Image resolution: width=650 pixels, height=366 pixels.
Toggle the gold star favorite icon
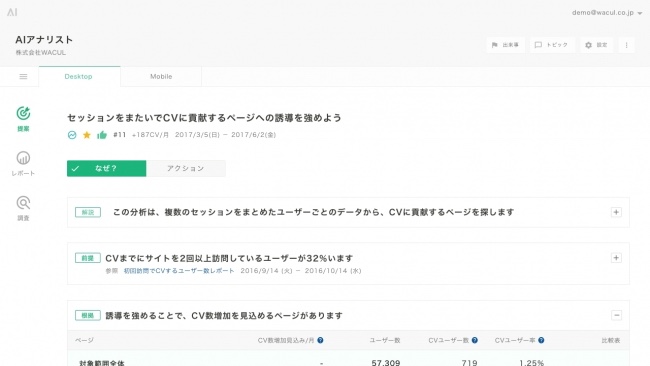(87, 135)
